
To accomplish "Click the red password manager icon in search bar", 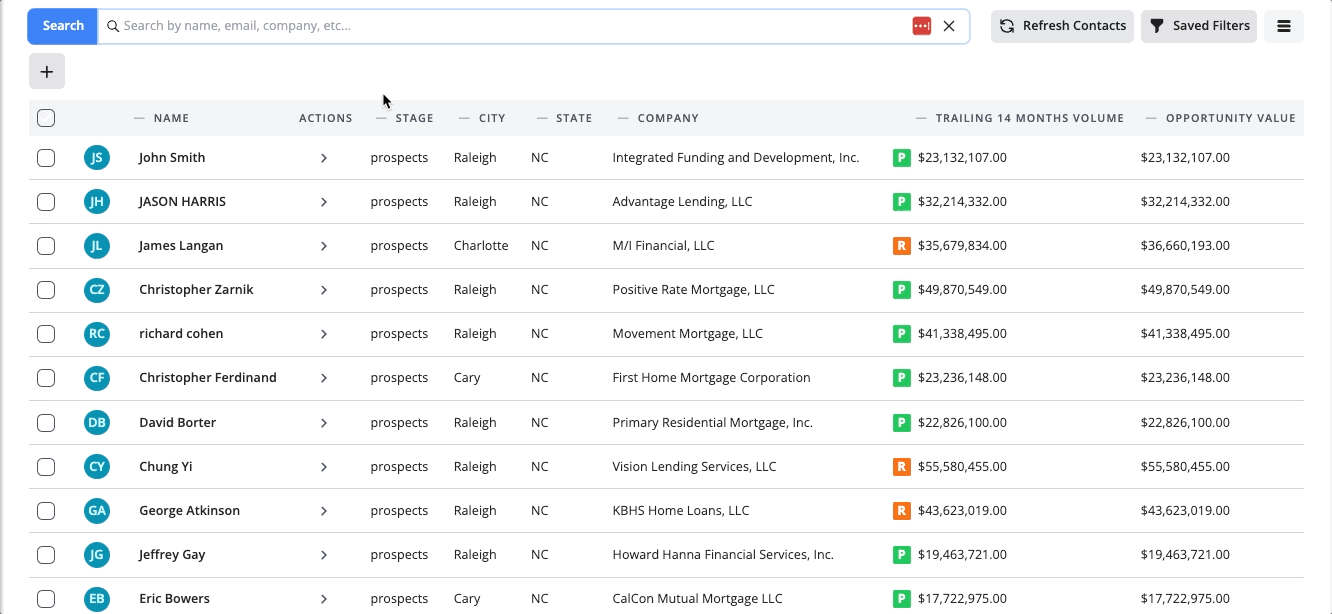I will [922, 26].
